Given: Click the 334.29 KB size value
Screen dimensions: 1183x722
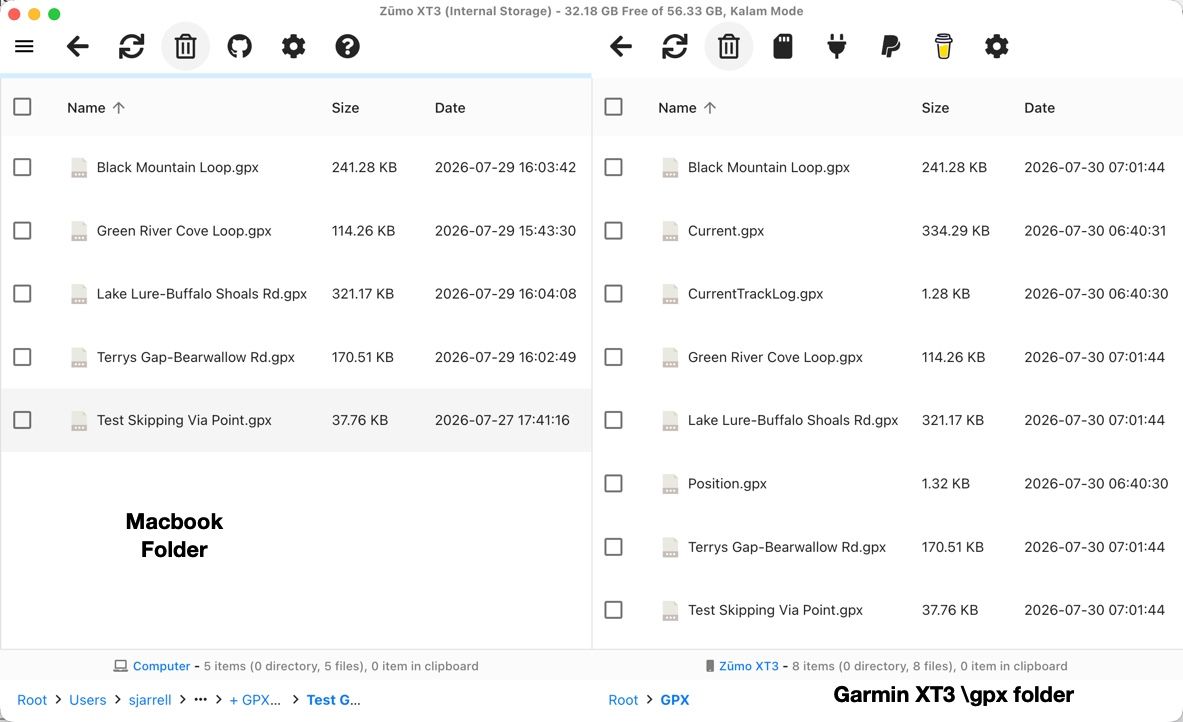Looking at the screenshot, I should click(955, 231).
